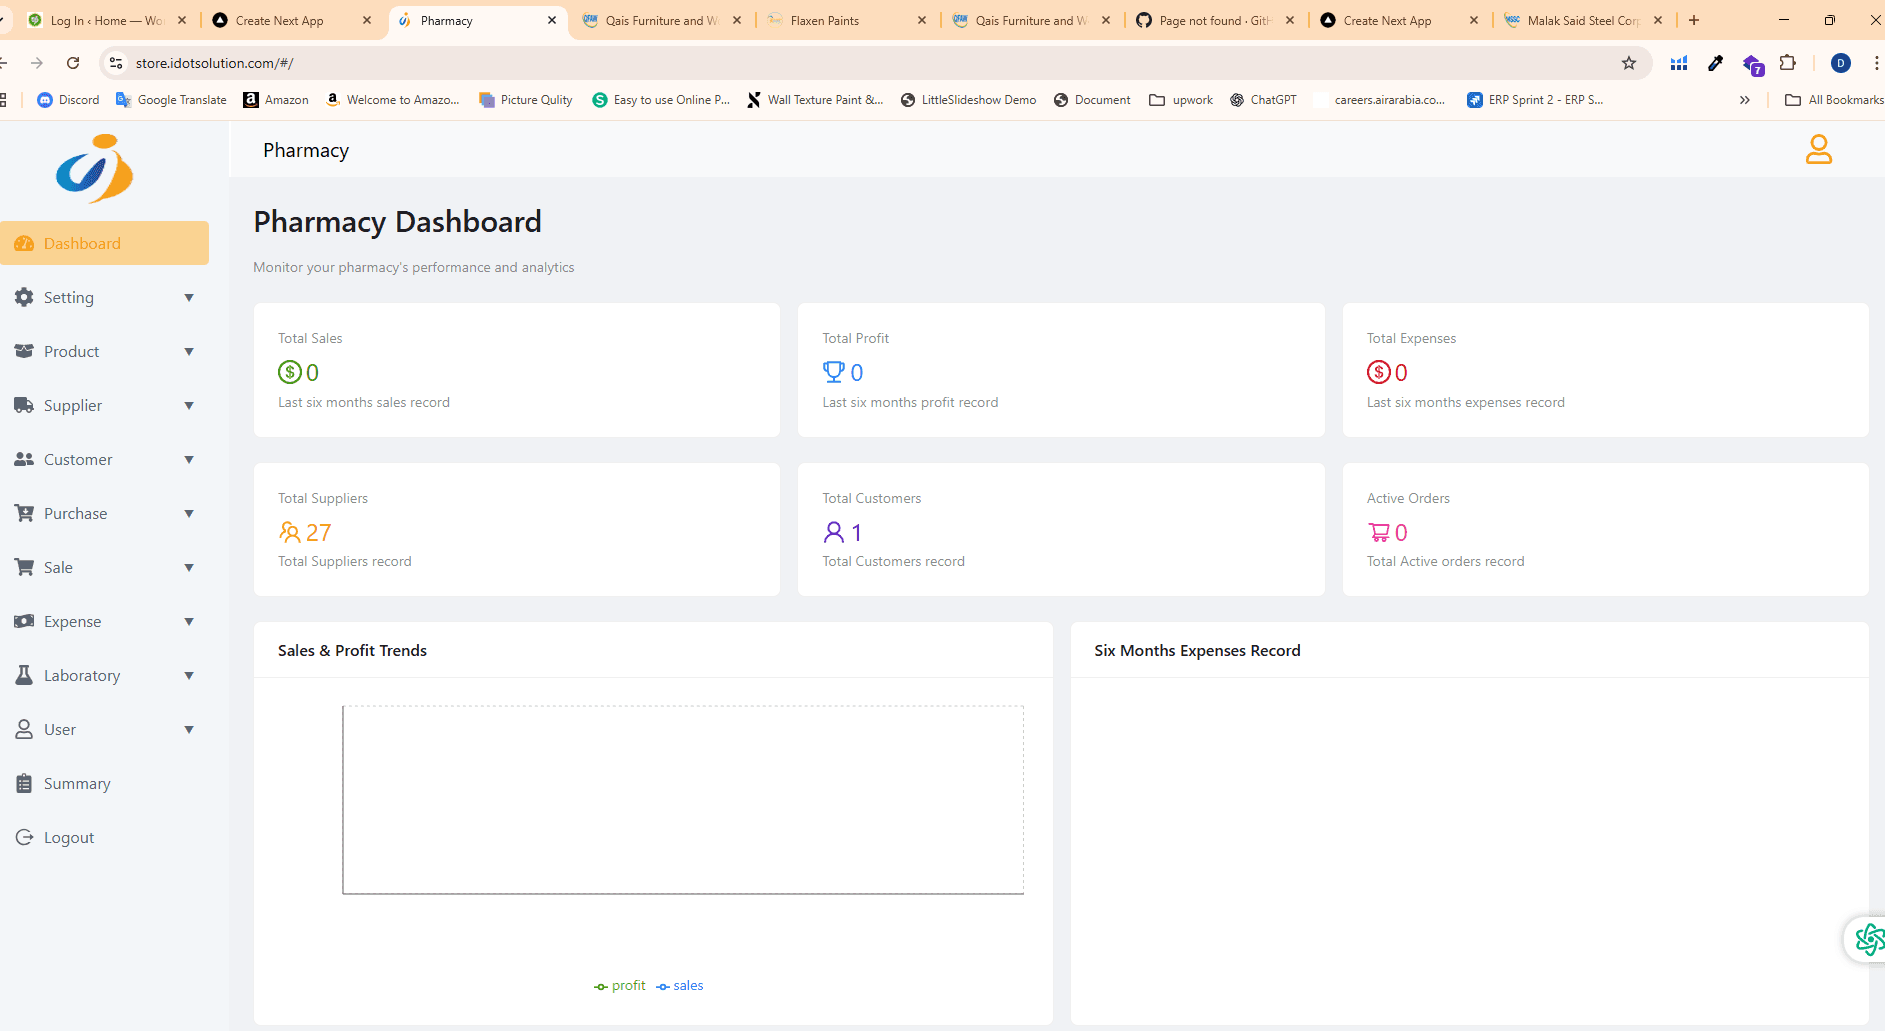Click the Purchase cart icon in sidebar
The height and width of the screenshot is (1031, 1885).
(x=24, y=513)
